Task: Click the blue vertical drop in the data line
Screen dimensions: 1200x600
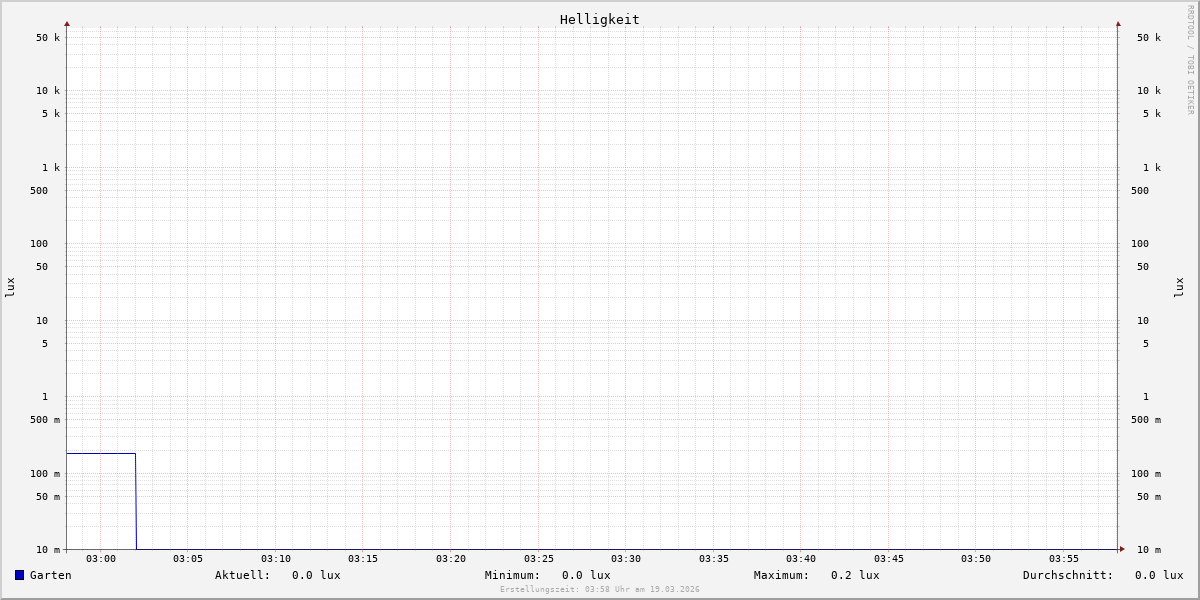Action: tap(136, 502)
